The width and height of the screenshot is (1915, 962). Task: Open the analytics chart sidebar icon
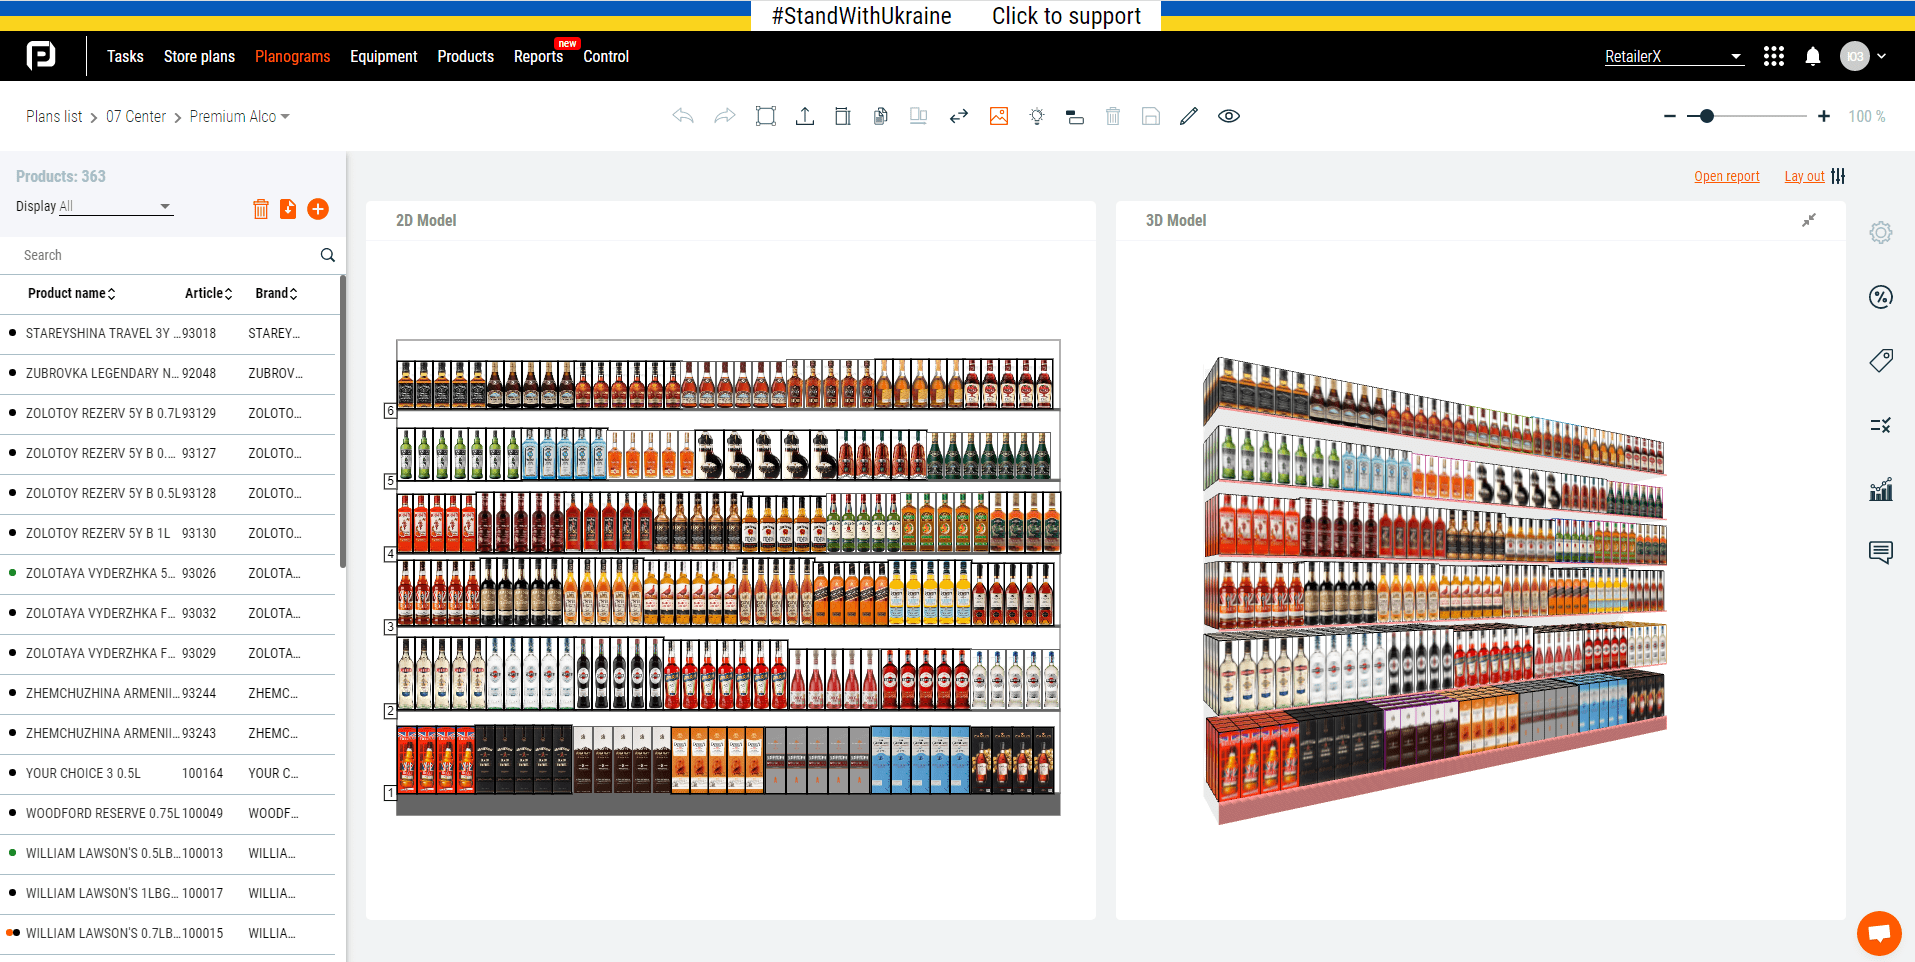click(x=1880, y=489)
